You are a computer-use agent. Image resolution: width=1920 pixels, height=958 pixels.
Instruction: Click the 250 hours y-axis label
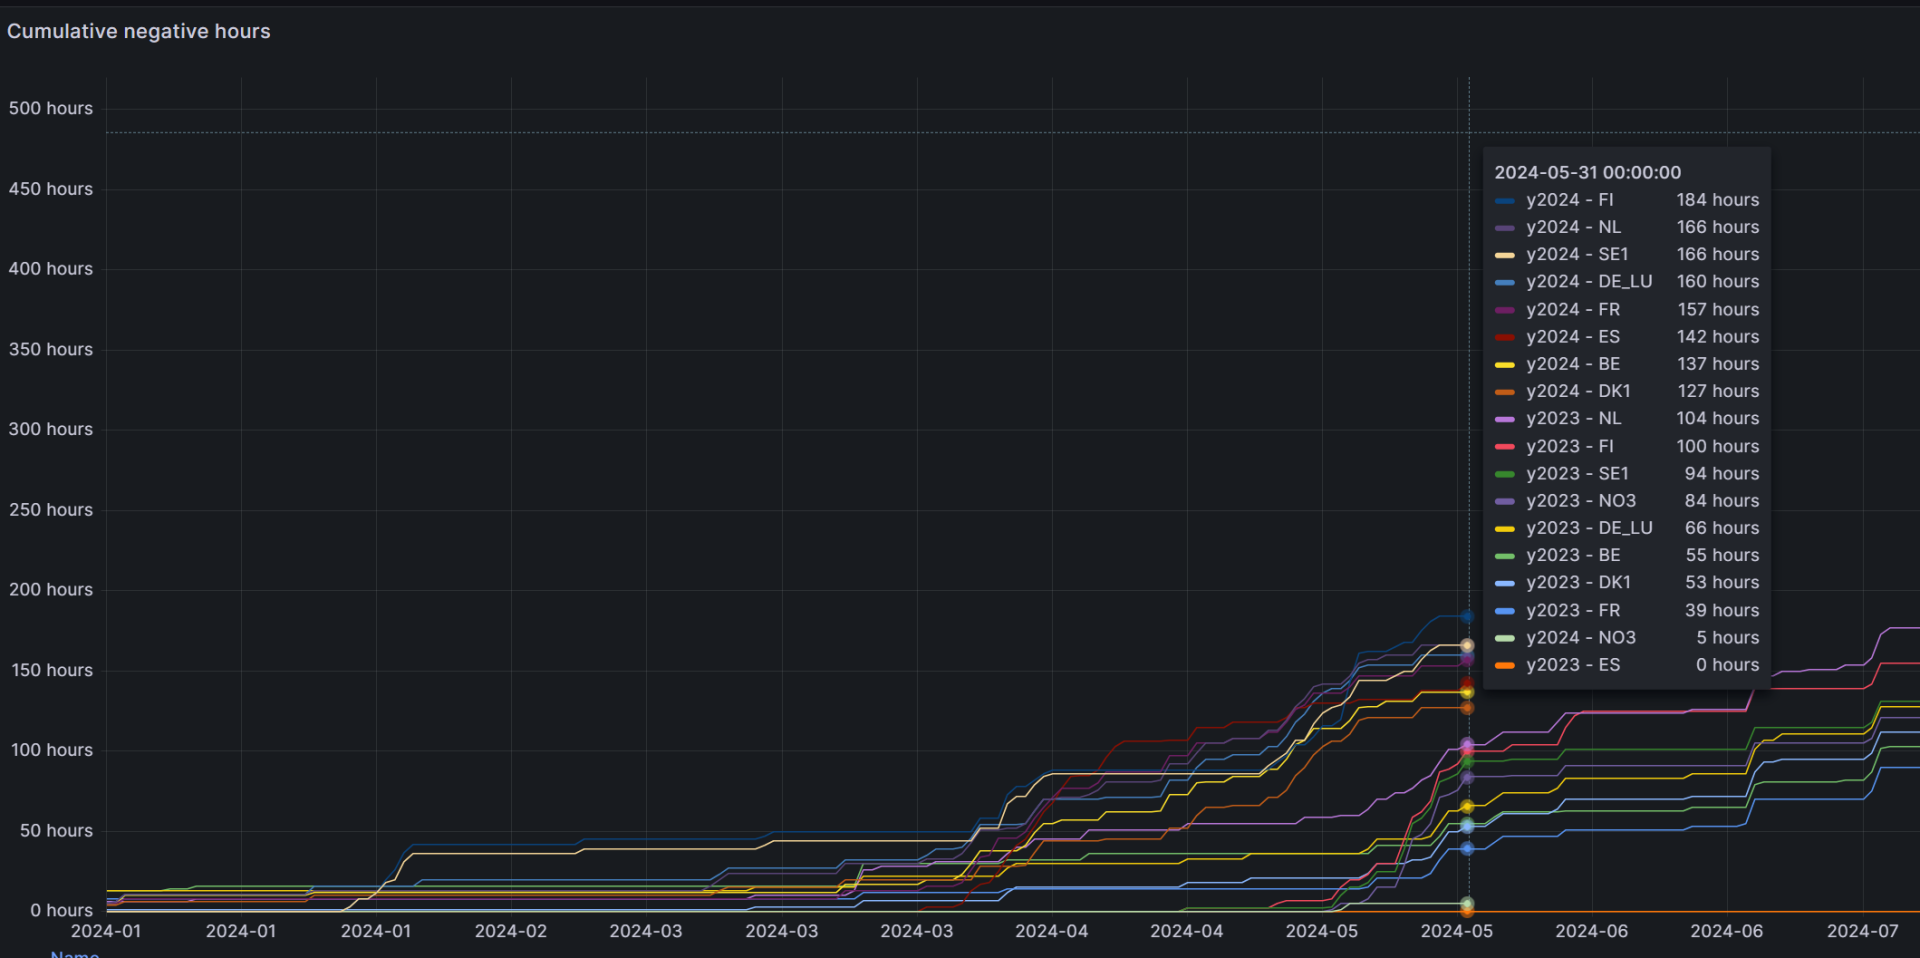(x=51, y=510)
